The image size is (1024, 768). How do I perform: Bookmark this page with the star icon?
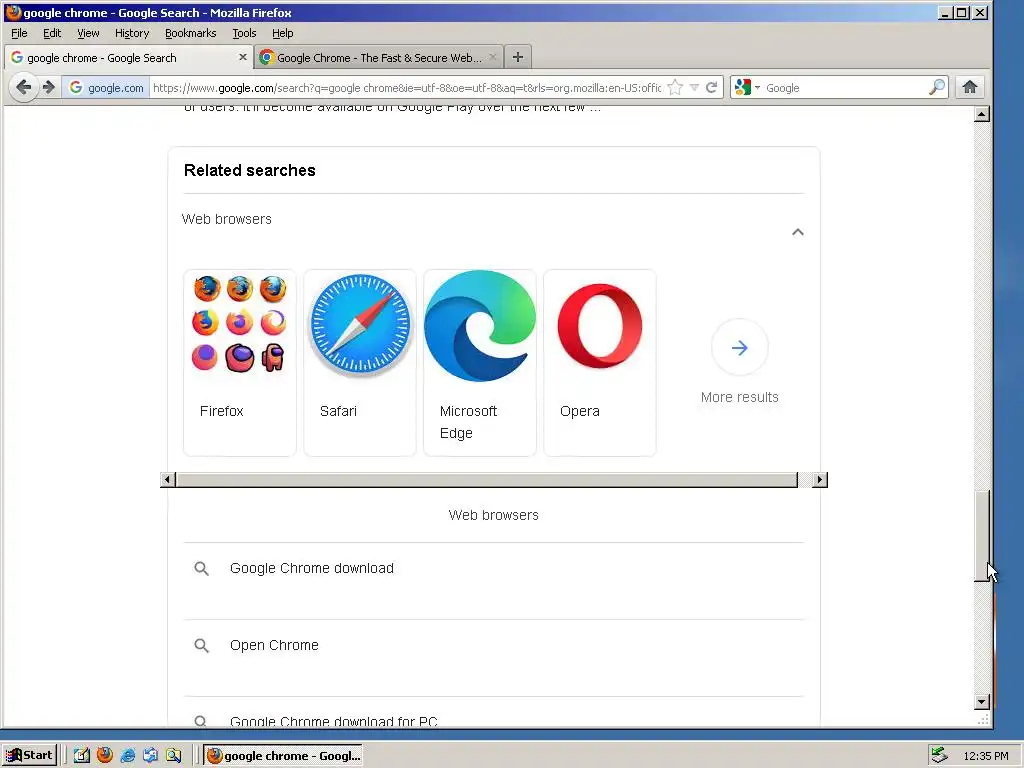675,88
